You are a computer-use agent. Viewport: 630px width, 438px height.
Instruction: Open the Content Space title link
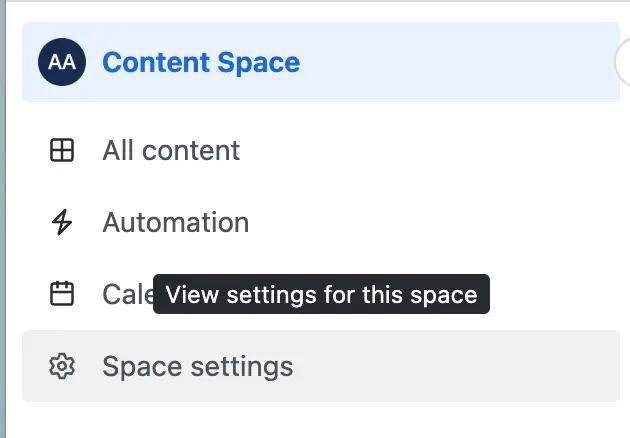pos(200,62)
